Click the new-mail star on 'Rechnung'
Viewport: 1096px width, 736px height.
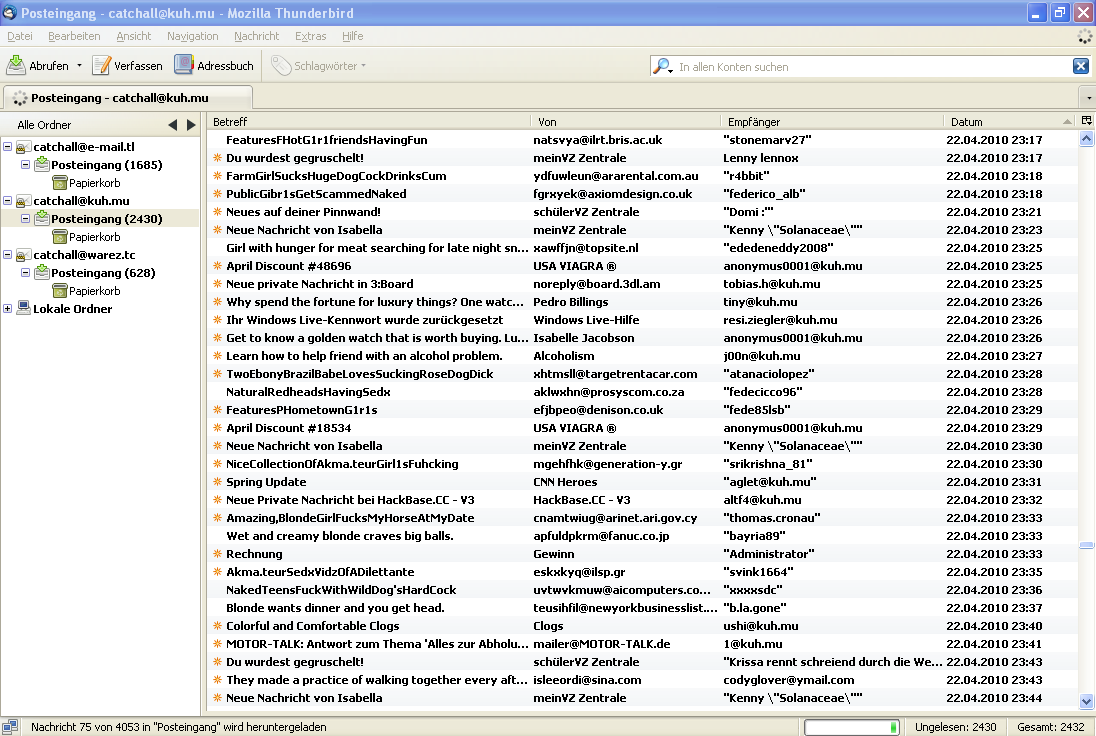coord(217,554)
